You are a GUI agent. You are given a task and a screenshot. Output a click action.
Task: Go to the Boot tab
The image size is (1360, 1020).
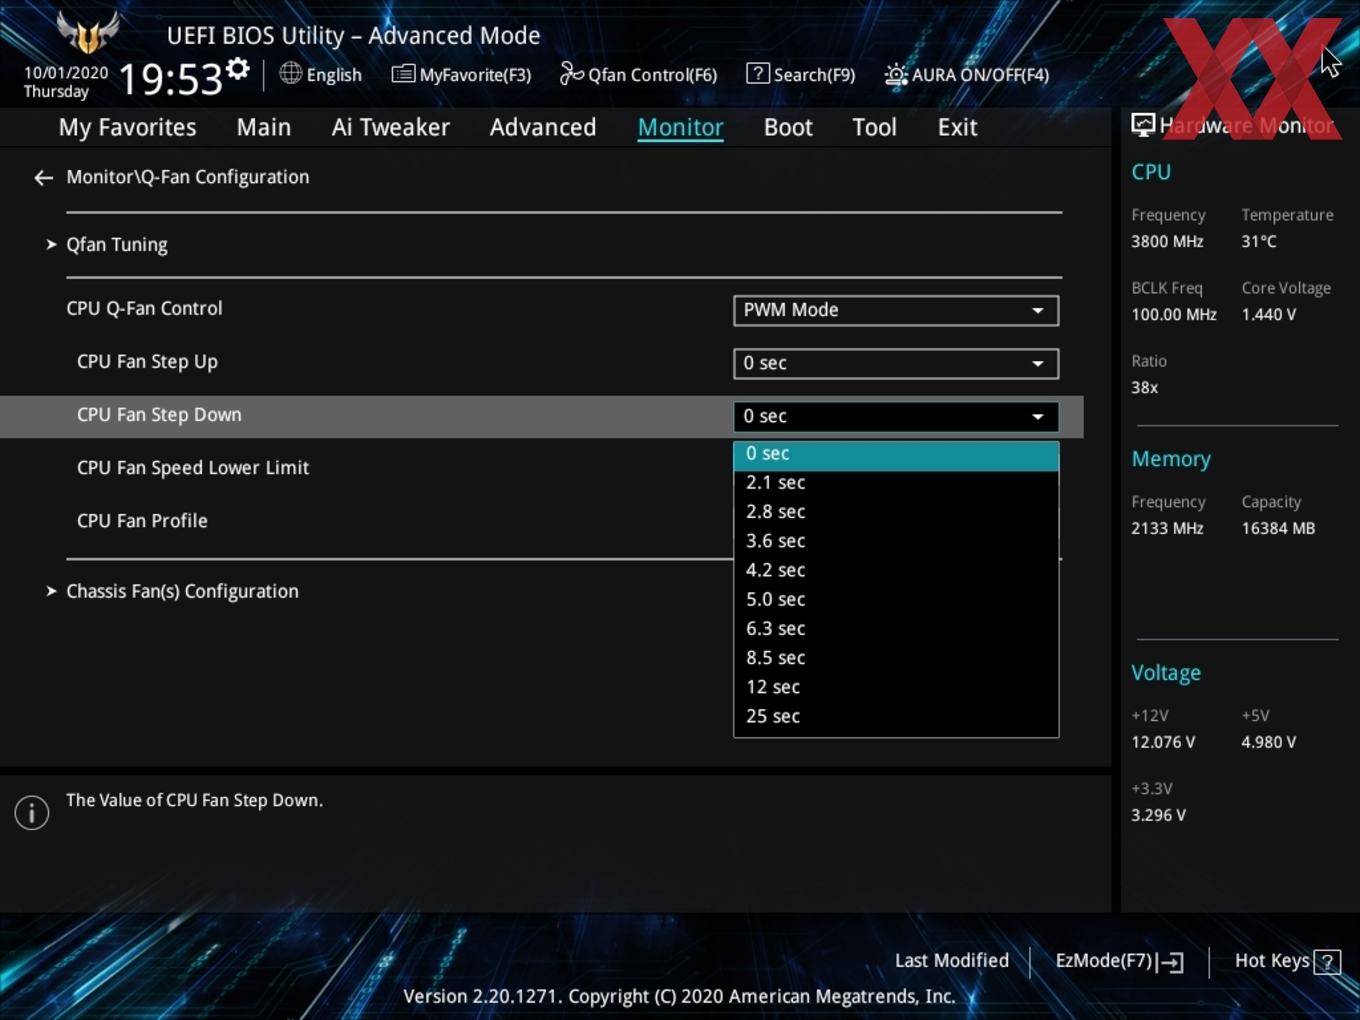pyautogui.click(x=788, y=127)
